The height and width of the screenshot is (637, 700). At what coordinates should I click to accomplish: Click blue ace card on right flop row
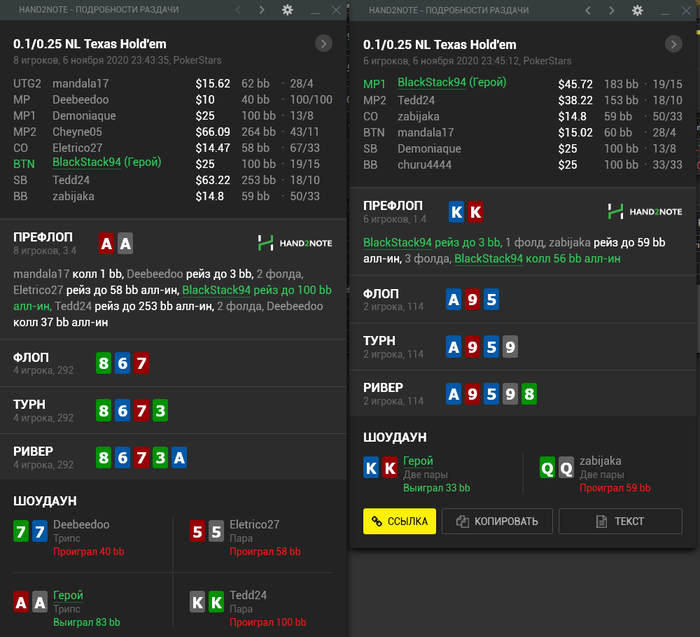tap(454, 300)
